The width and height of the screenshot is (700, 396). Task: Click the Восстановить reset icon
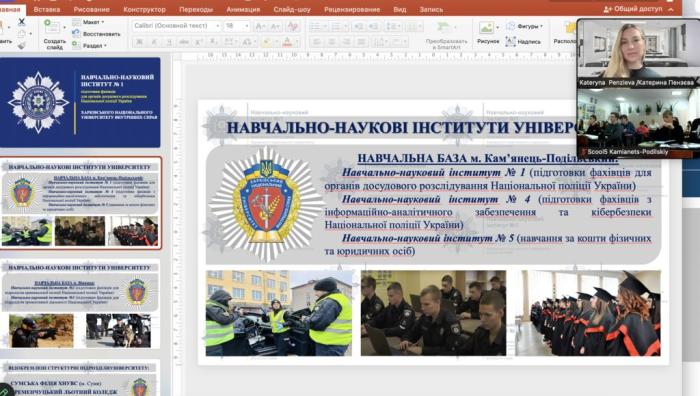click(76, 33)
